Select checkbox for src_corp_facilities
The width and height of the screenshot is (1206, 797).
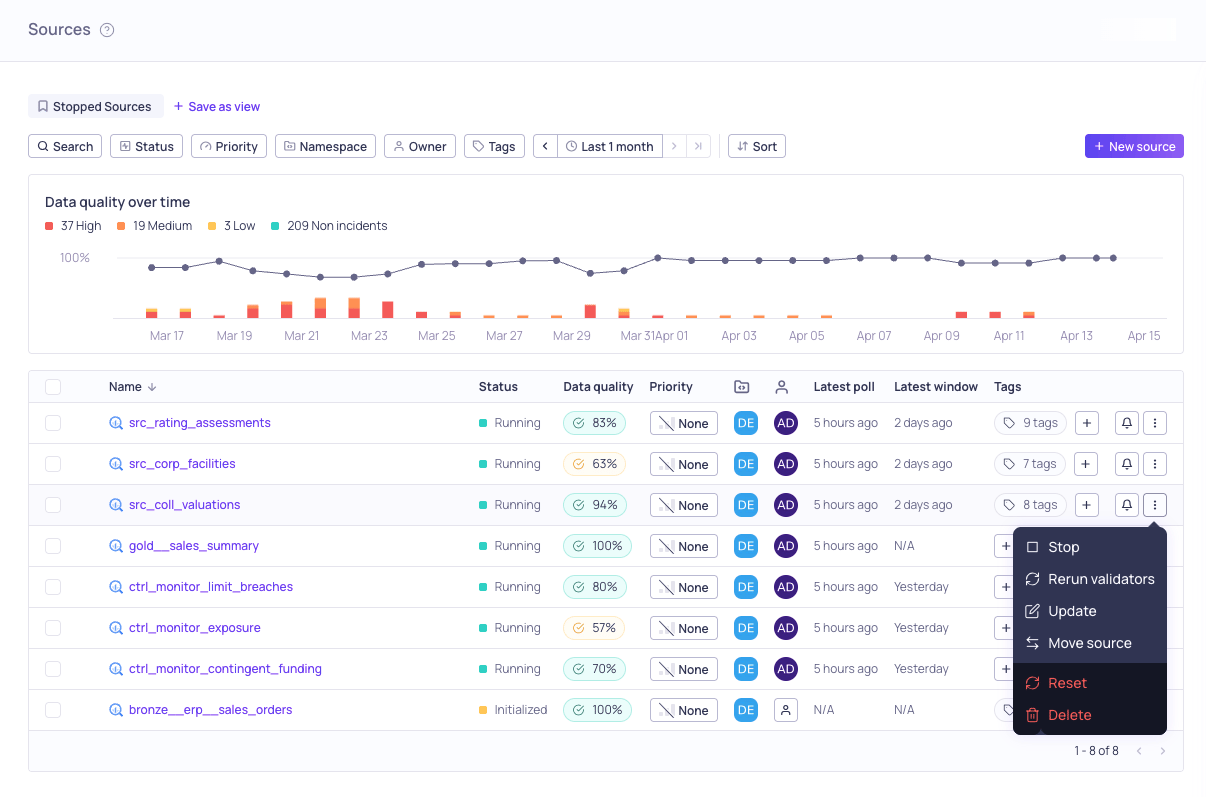[53, 464]
